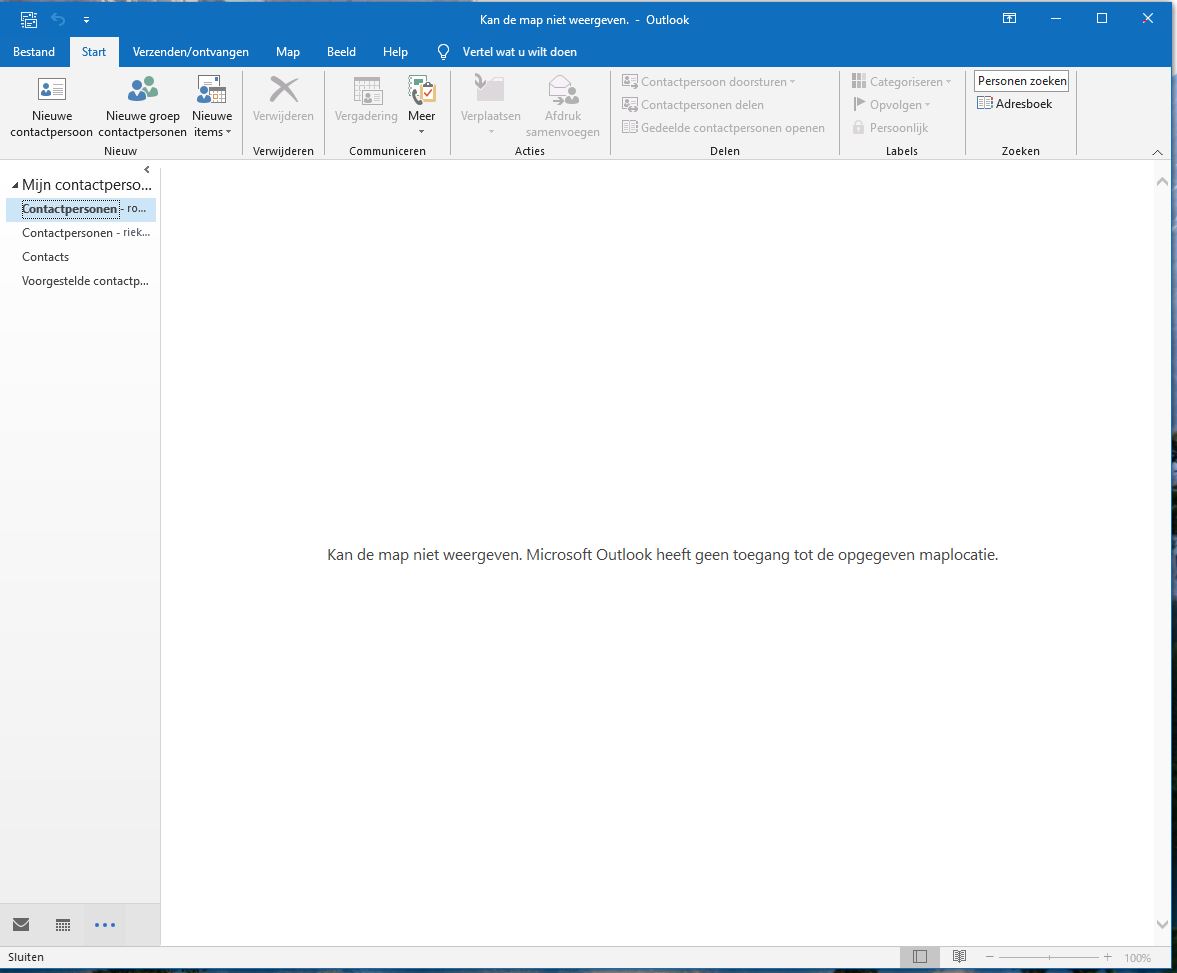This screenshot has height=973, width=1177.
Task: Open ribbon display options icon
Action: (x=1010, y=19)
